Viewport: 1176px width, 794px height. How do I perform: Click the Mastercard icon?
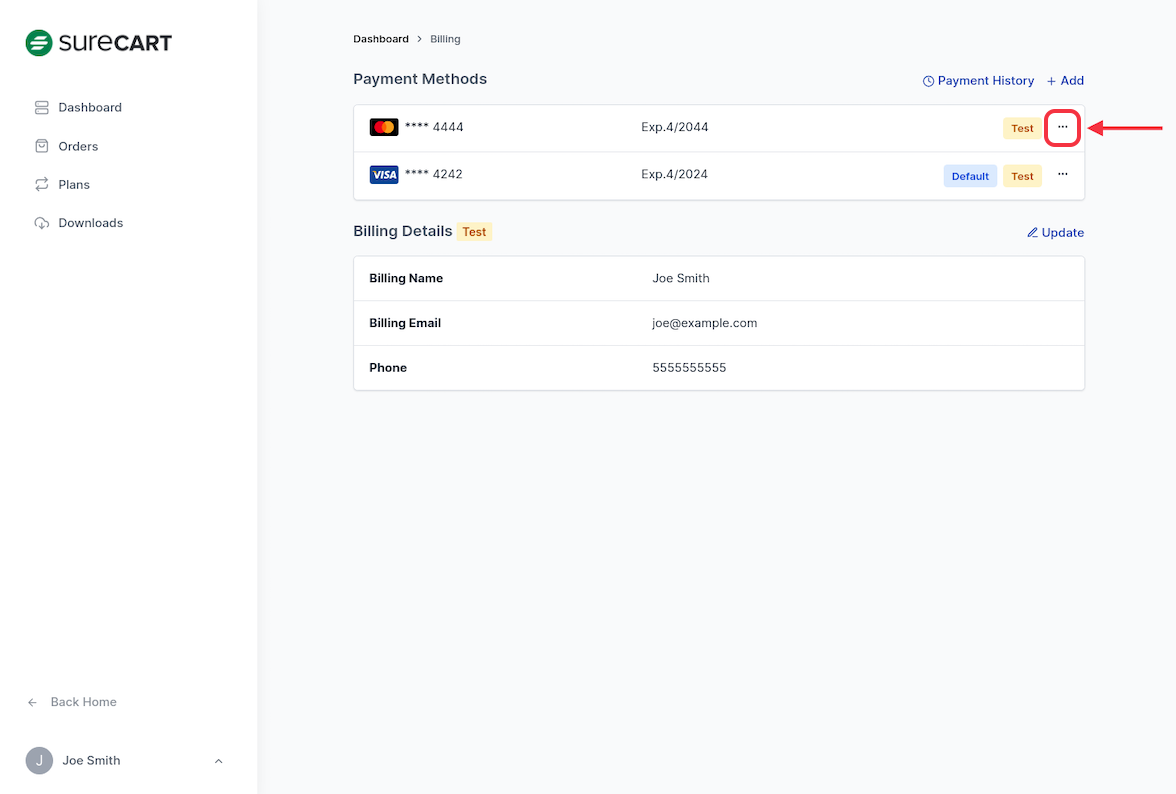click(x=384, y=128)
